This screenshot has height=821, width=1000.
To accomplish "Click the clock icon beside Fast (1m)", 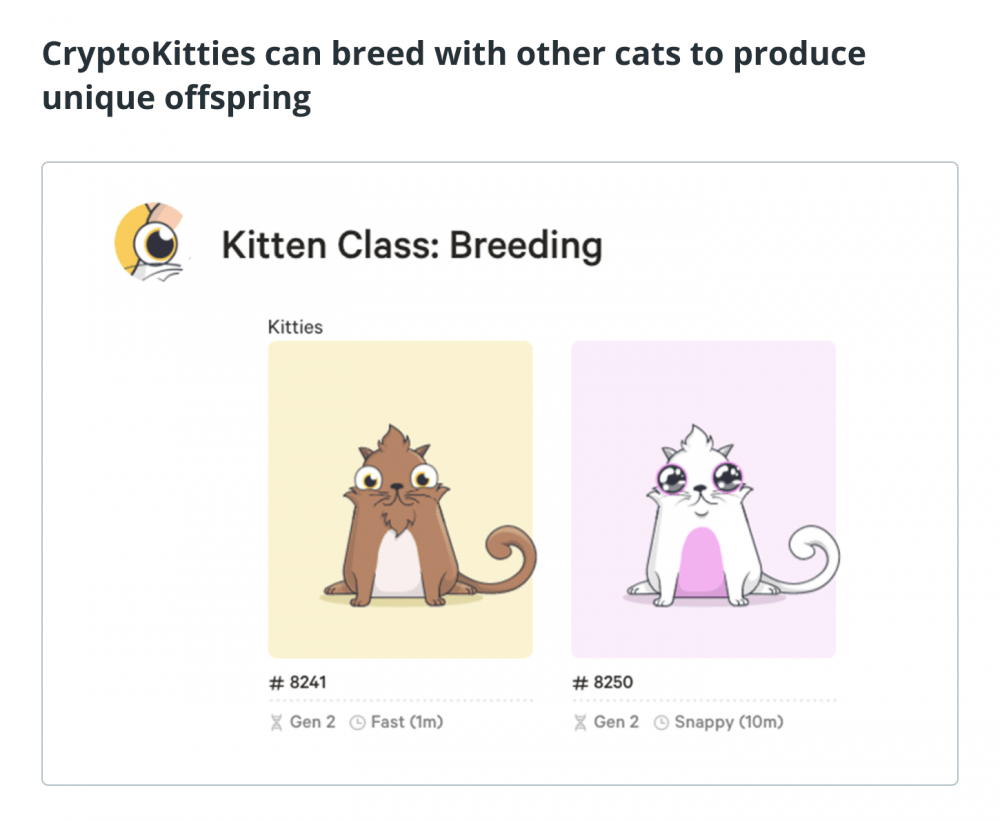I will [x=358, y=723].
